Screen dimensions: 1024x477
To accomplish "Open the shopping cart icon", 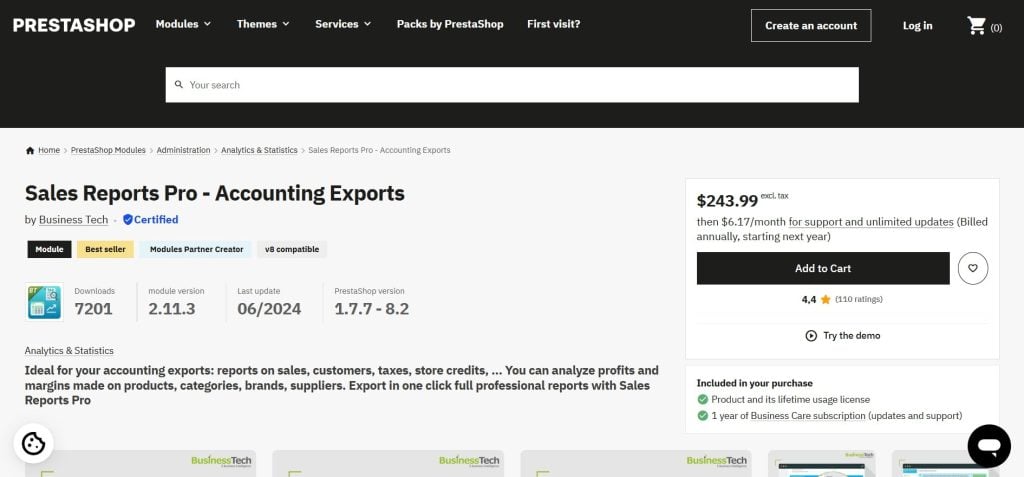I will point(976,25).
